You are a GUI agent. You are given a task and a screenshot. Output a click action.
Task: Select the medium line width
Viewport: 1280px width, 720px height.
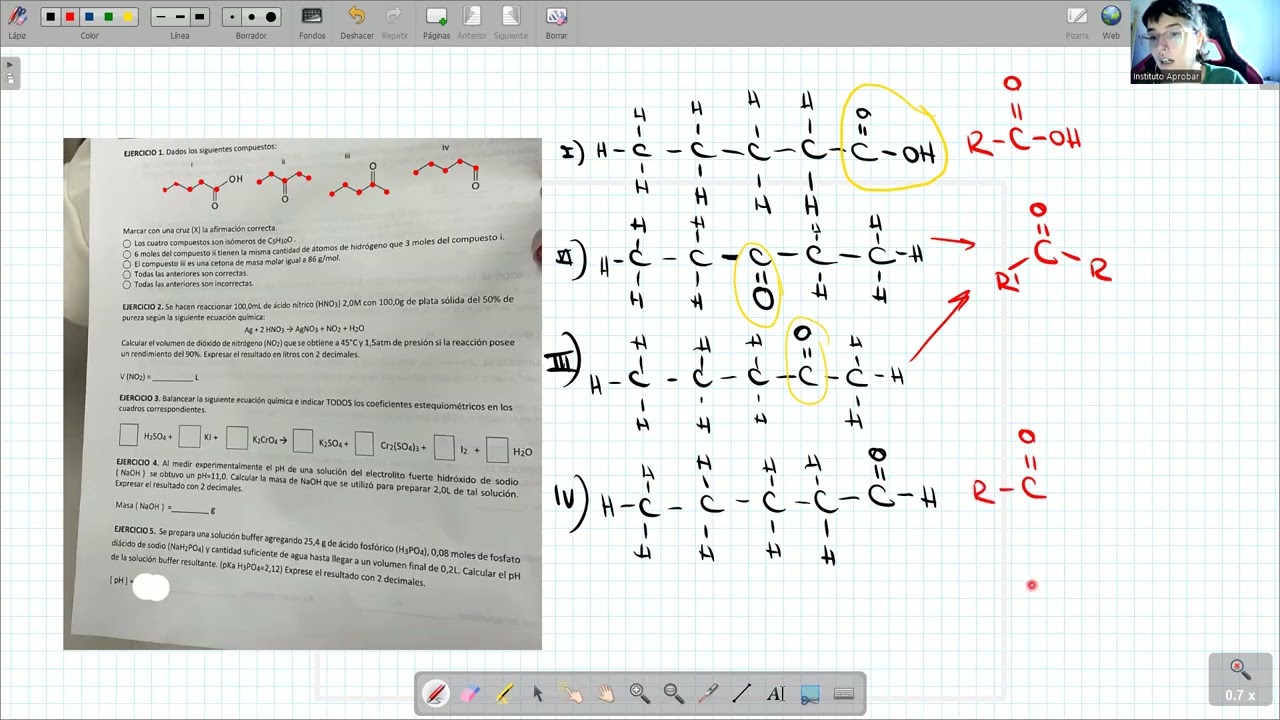pyautogui.click(x=180, y=17)
